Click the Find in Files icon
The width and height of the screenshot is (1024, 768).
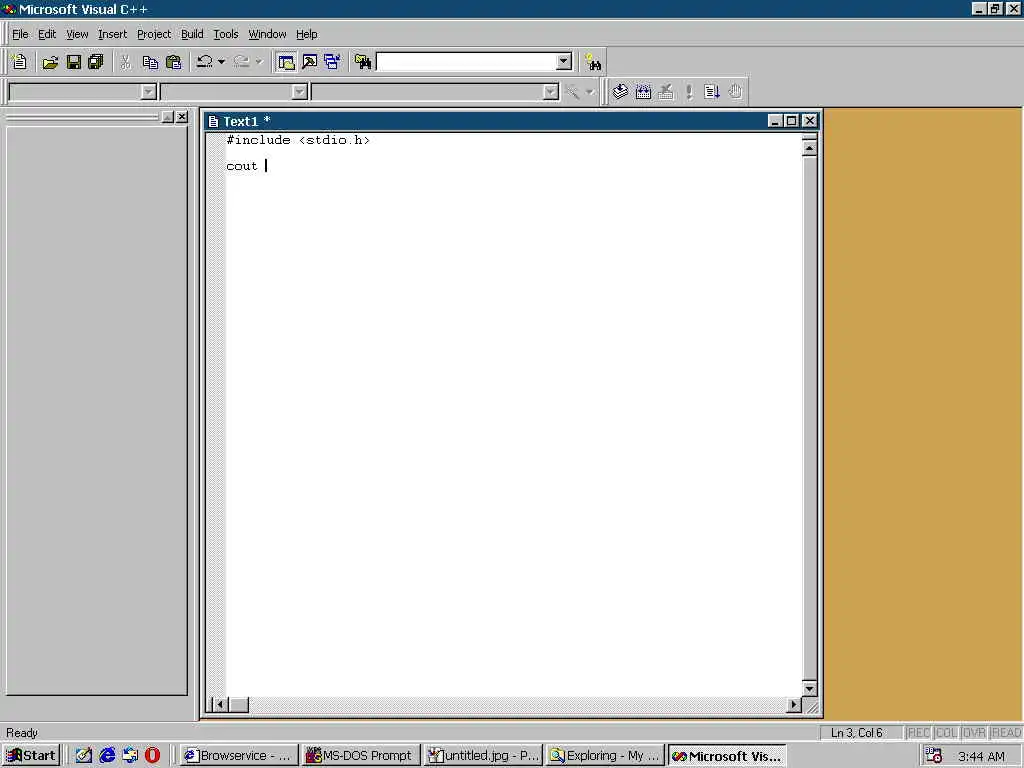(x=363, y=62)
